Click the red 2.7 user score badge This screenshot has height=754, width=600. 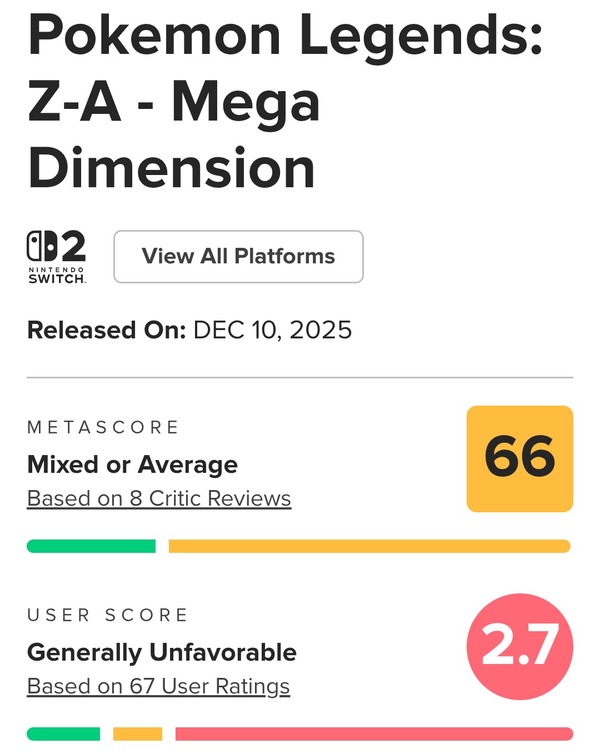point(520,647)
